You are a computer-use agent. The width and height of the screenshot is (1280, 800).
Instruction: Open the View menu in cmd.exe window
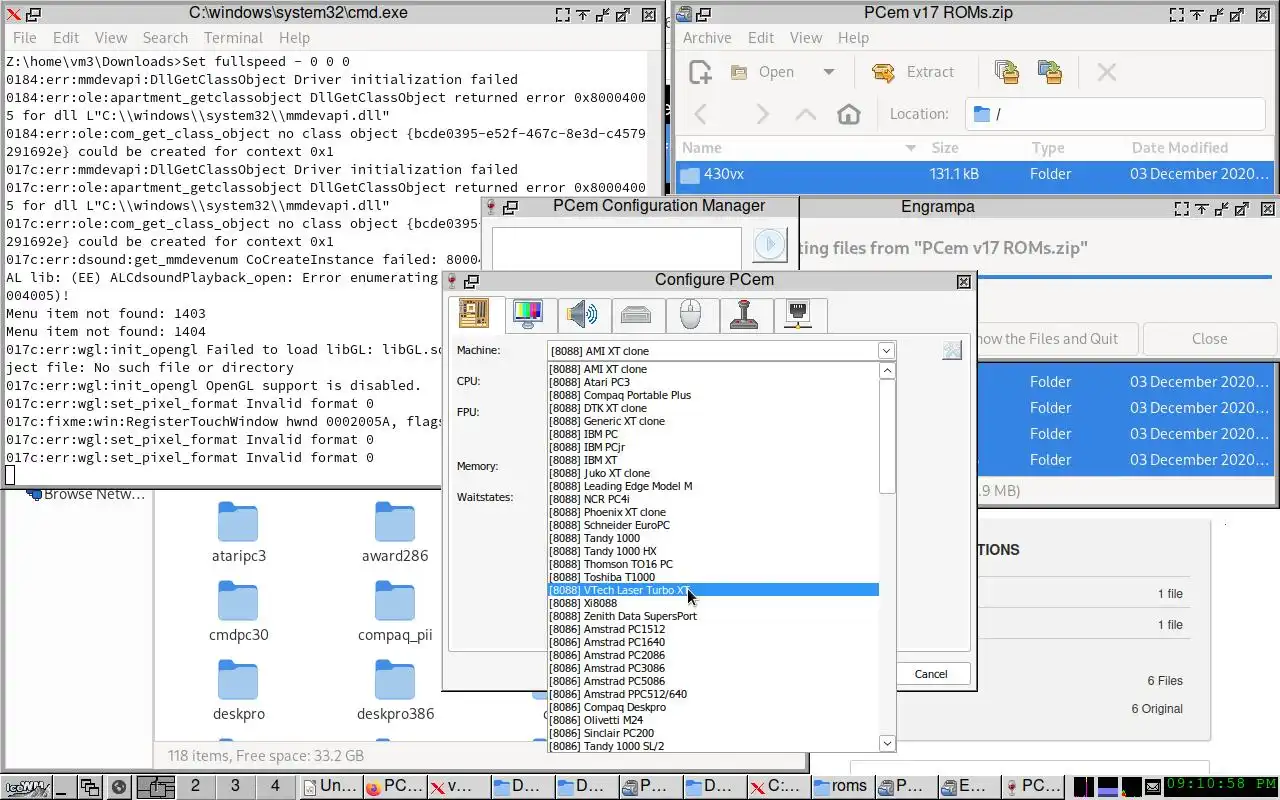coord(111,38)
